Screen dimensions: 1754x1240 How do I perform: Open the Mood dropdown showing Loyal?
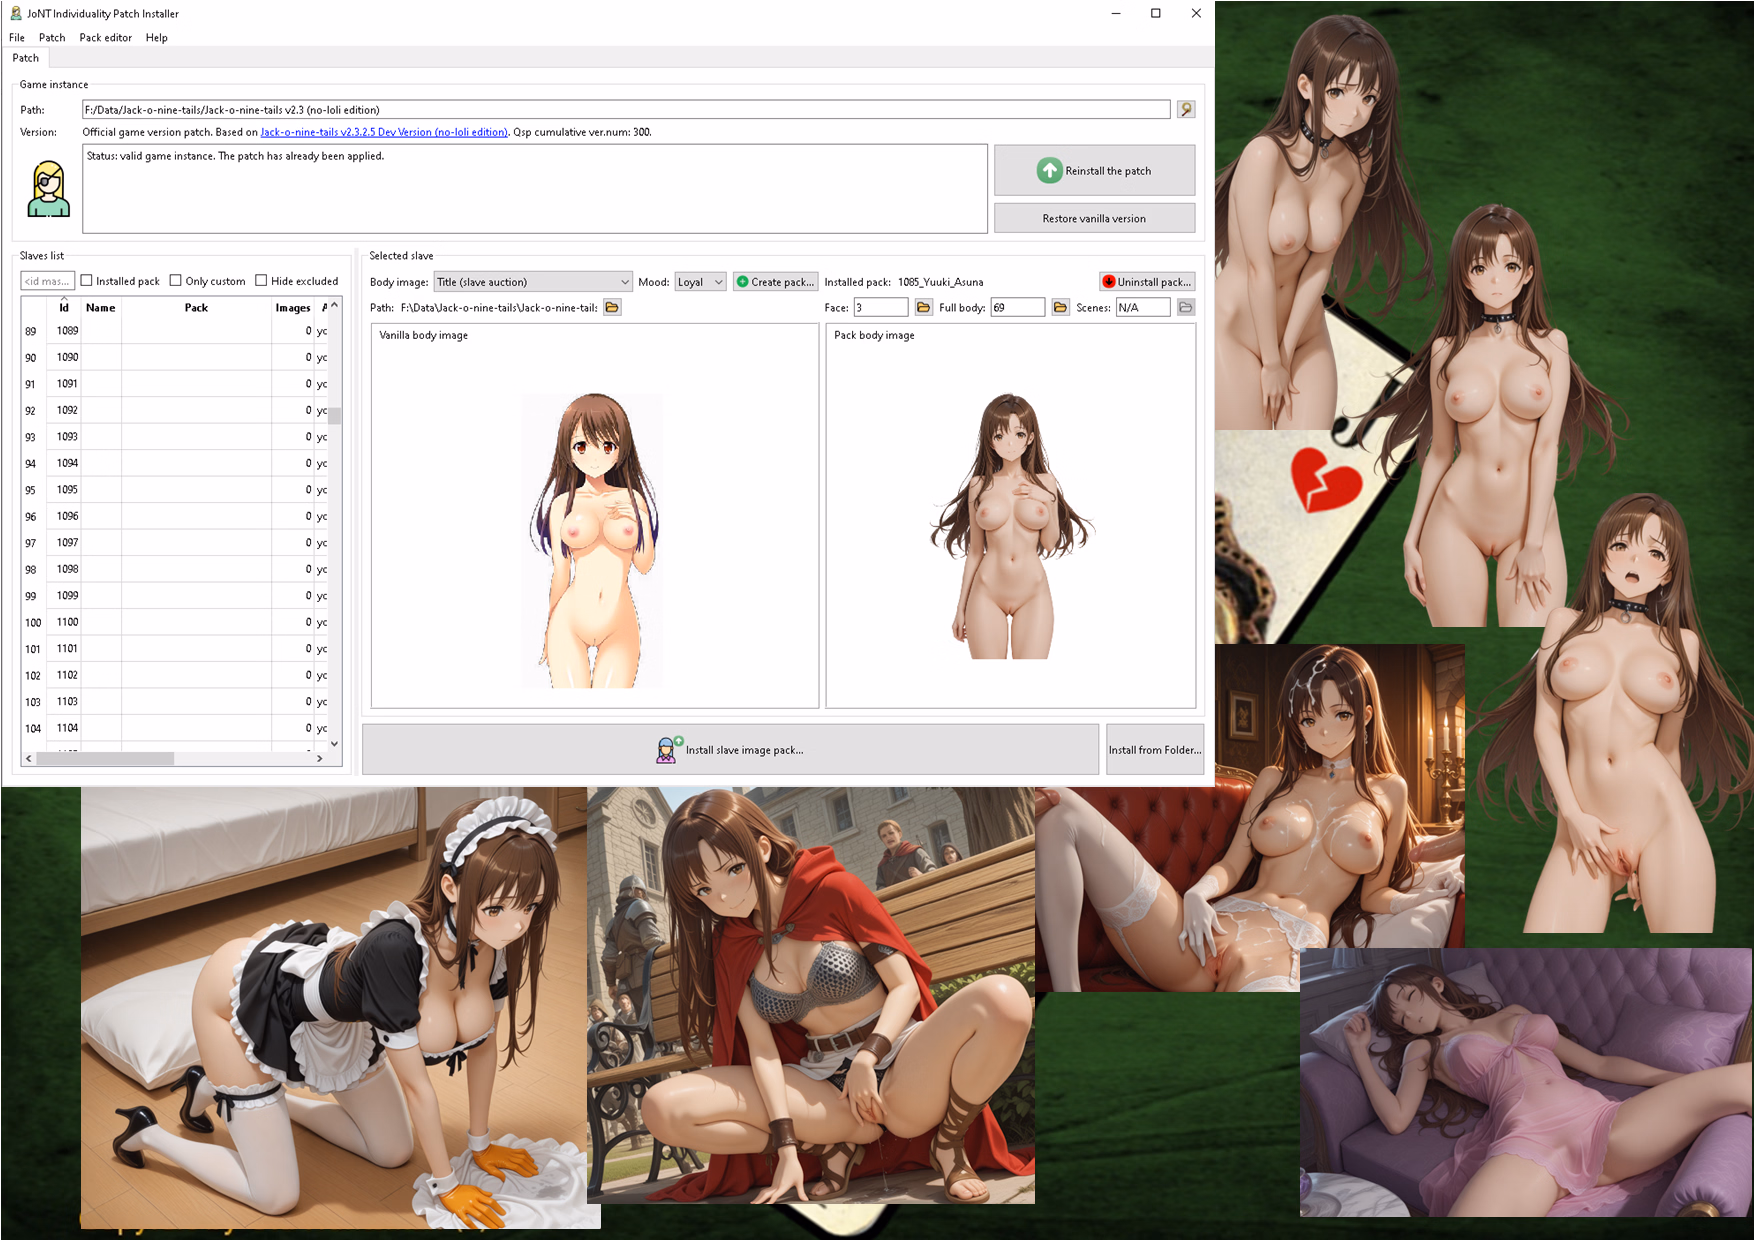[x=718, y=282]
